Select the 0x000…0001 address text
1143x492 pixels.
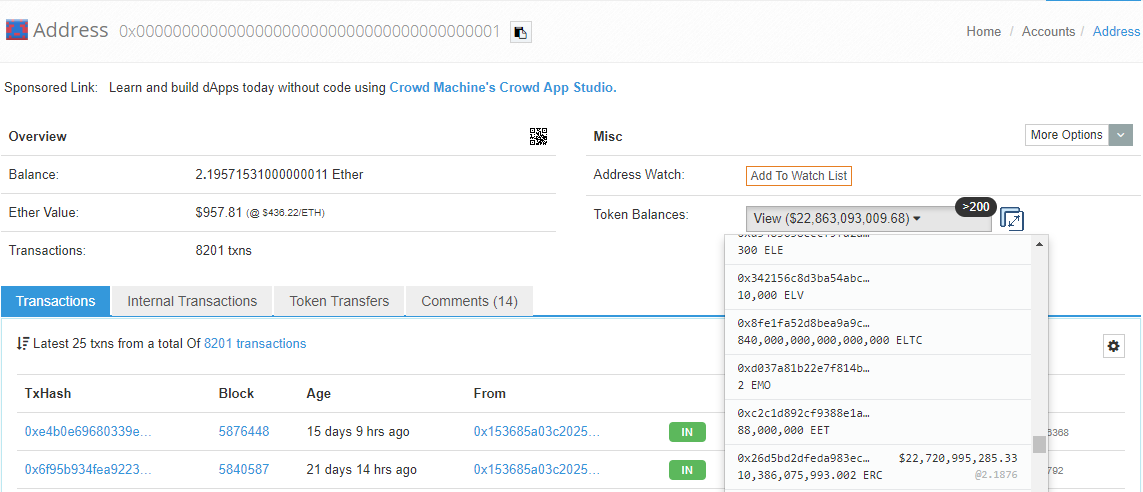310,31
